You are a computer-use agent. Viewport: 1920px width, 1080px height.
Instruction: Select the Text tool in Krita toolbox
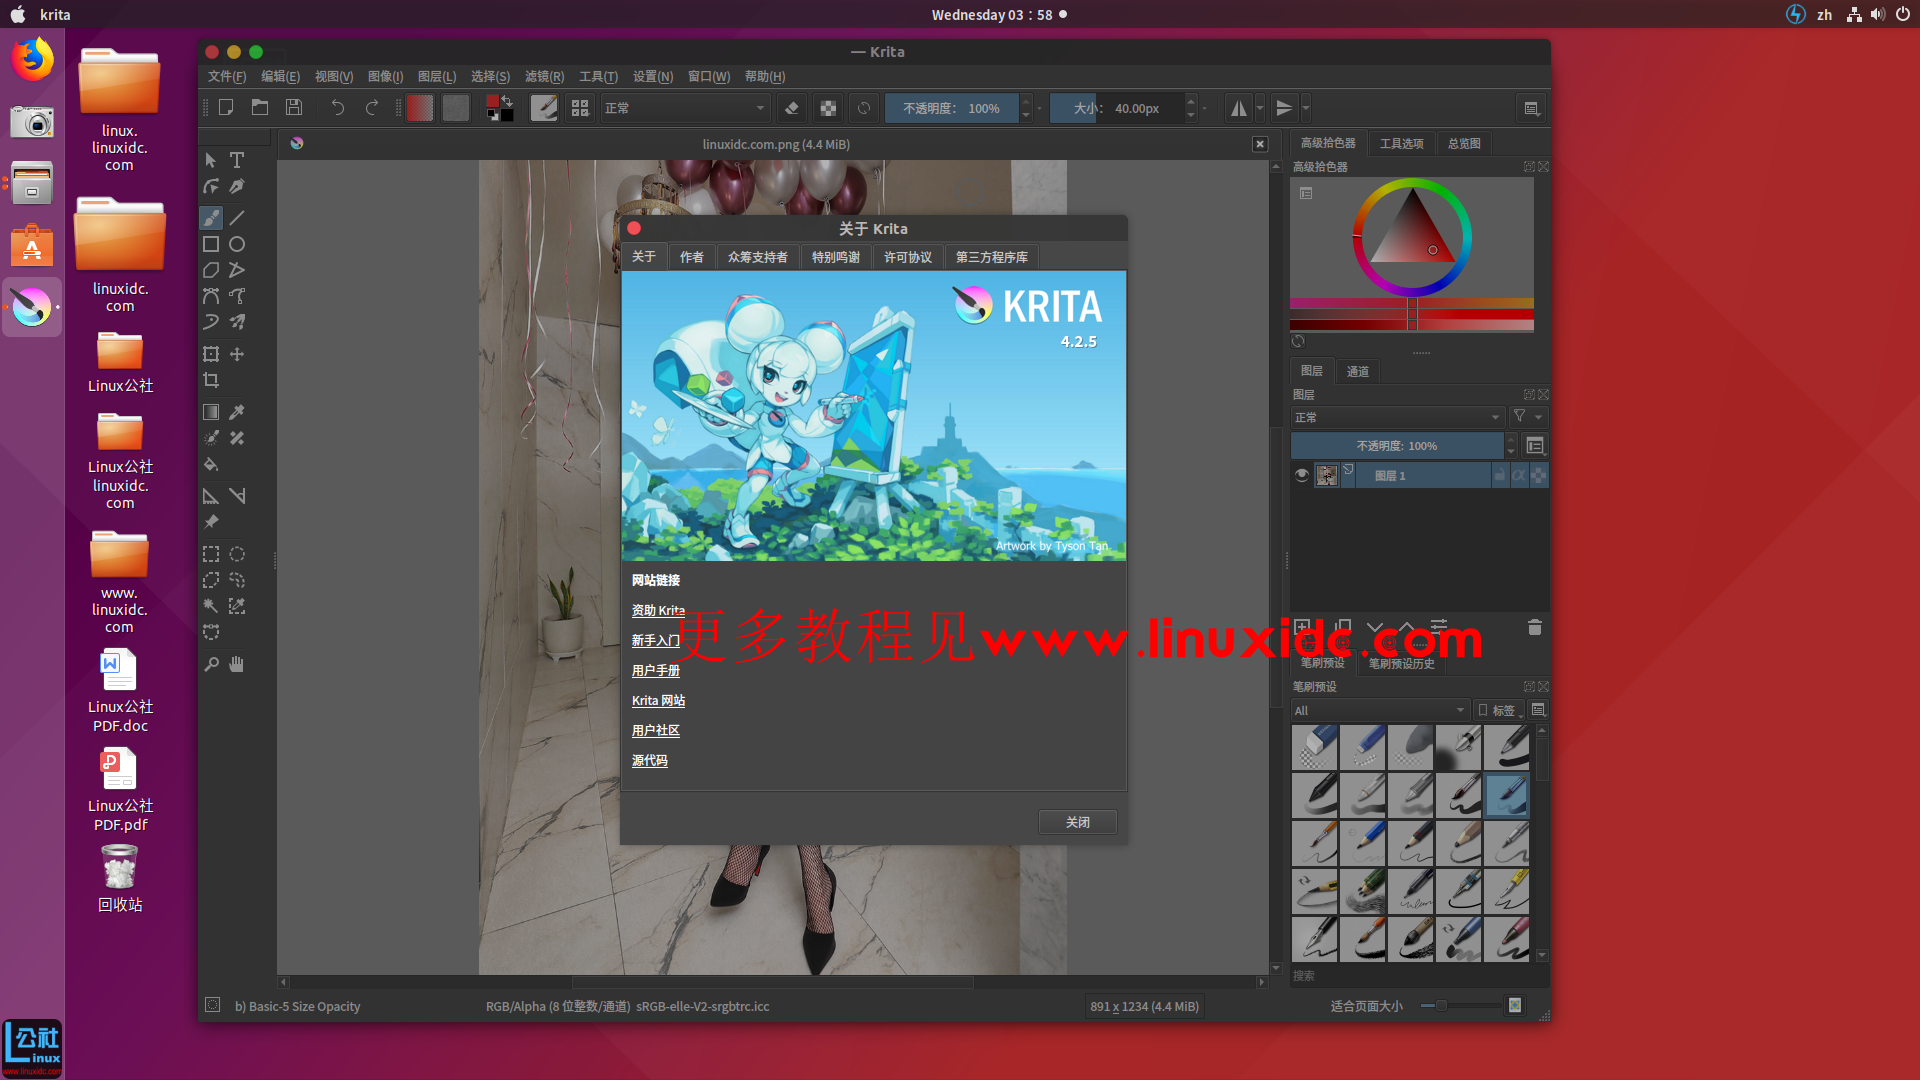coord(237,160)
